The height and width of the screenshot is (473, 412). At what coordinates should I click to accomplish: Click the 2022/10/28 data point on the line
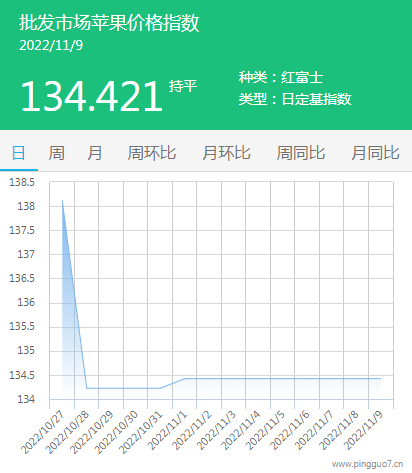pyautogui.click(x=87, y=388)
